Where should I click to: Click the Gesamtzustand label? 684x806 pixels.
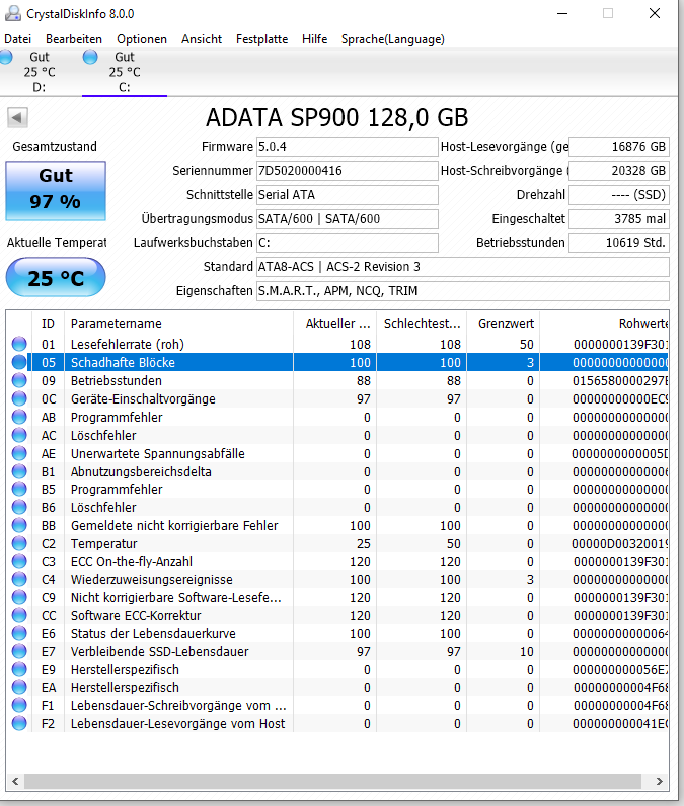tap(54, 147)
